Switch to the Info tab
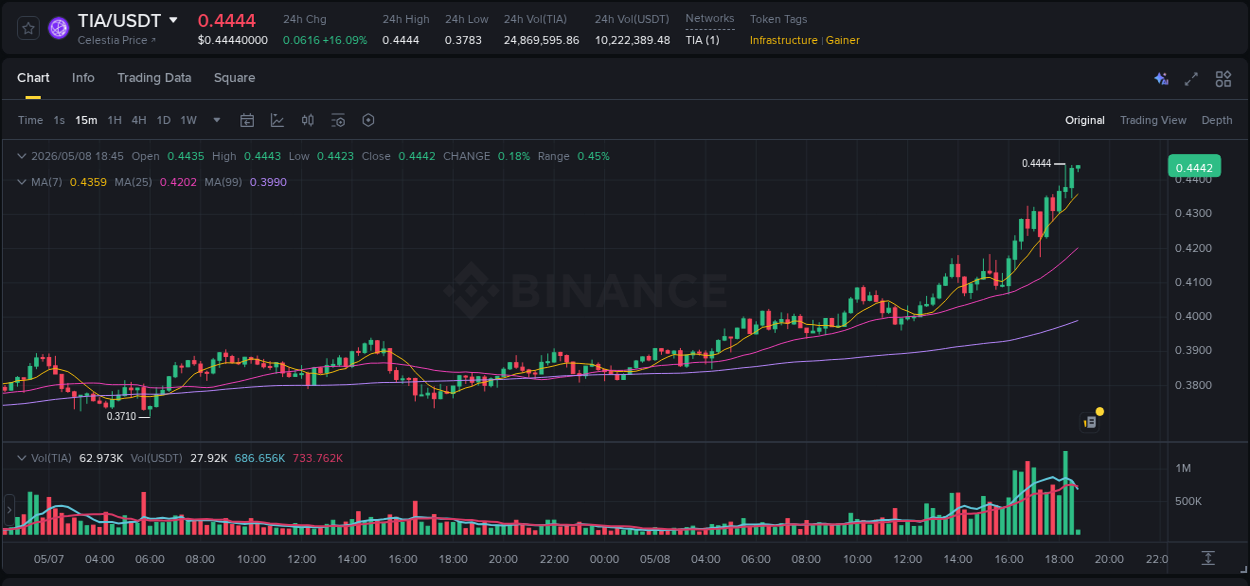1250x586 pixels. (83, 78)
